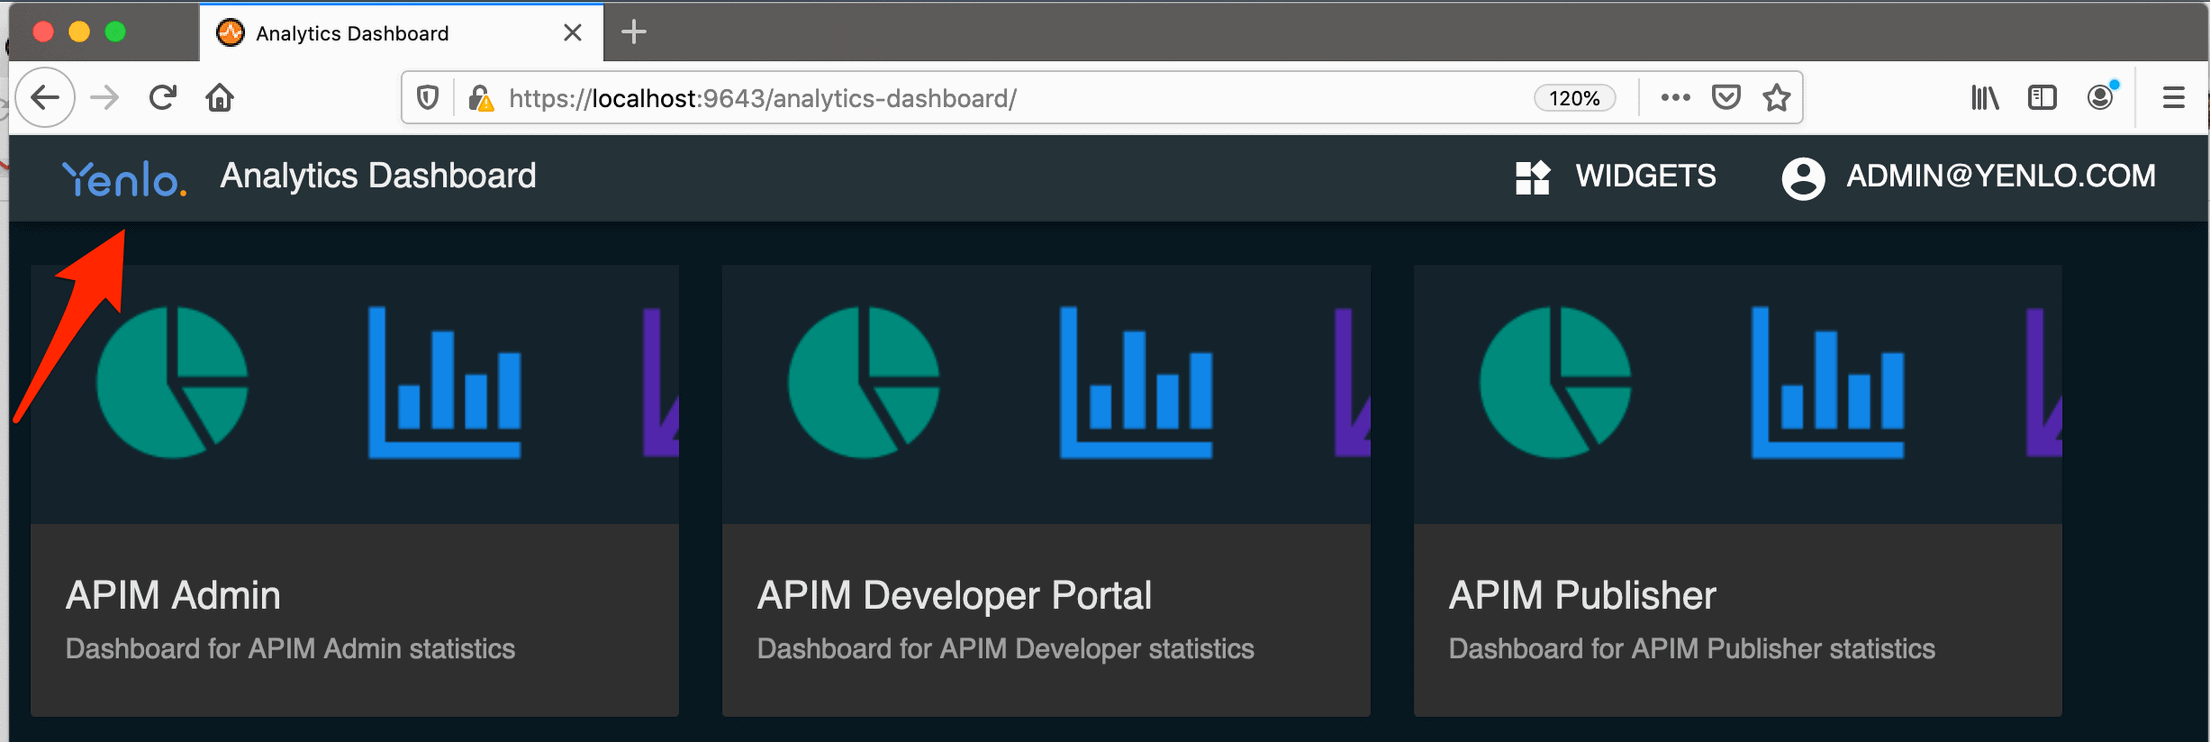
Task: Click the user account avatar icon
Action: pos(1803,178)
